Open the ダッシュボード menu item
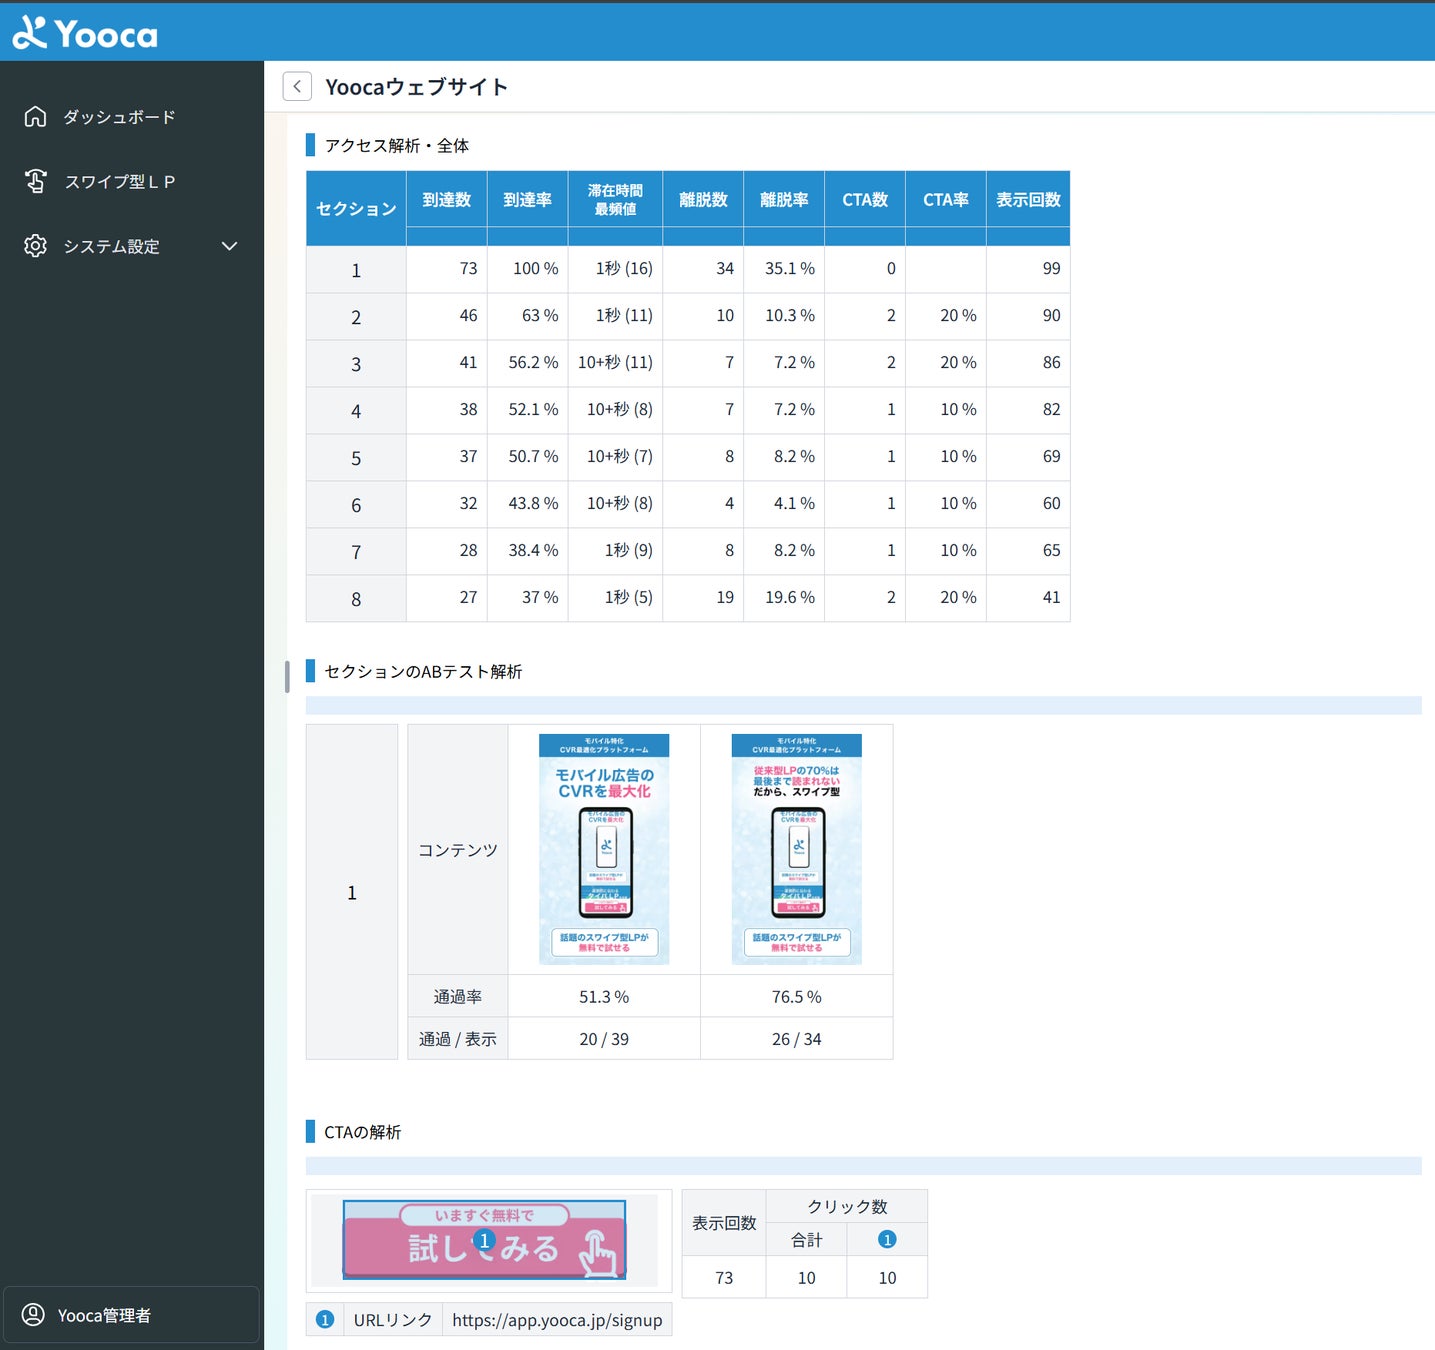This screenshot has height=1350, width=1435. [120, 117]
